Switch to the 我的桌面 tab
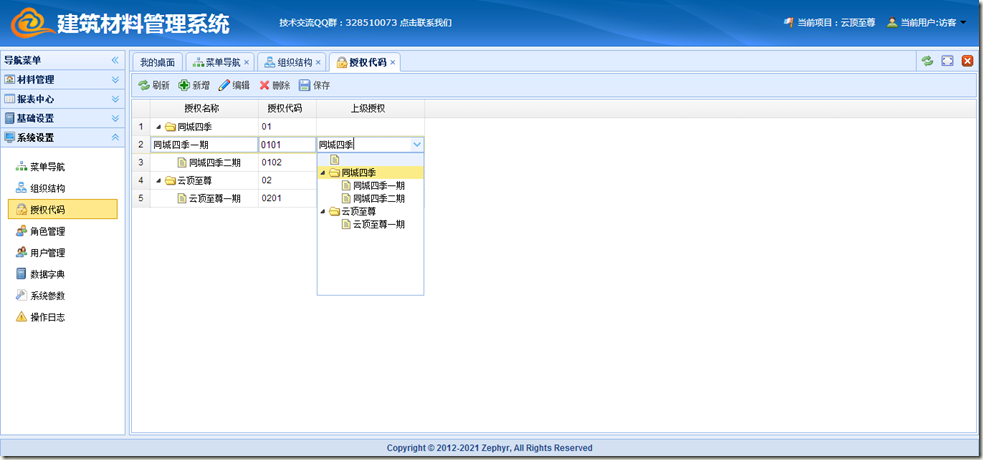Screen dimensions: 983x460 click(x=157, y=62)
